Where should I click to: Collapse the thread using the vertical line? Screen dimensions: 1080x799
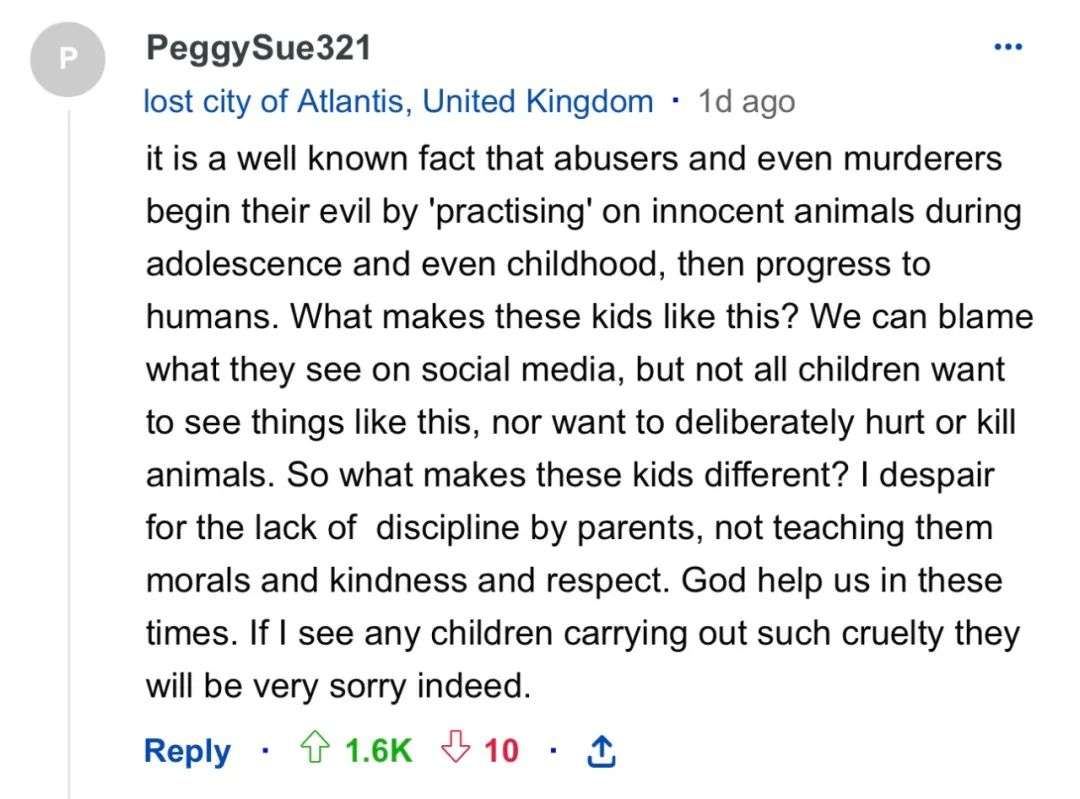click(68, 450)
